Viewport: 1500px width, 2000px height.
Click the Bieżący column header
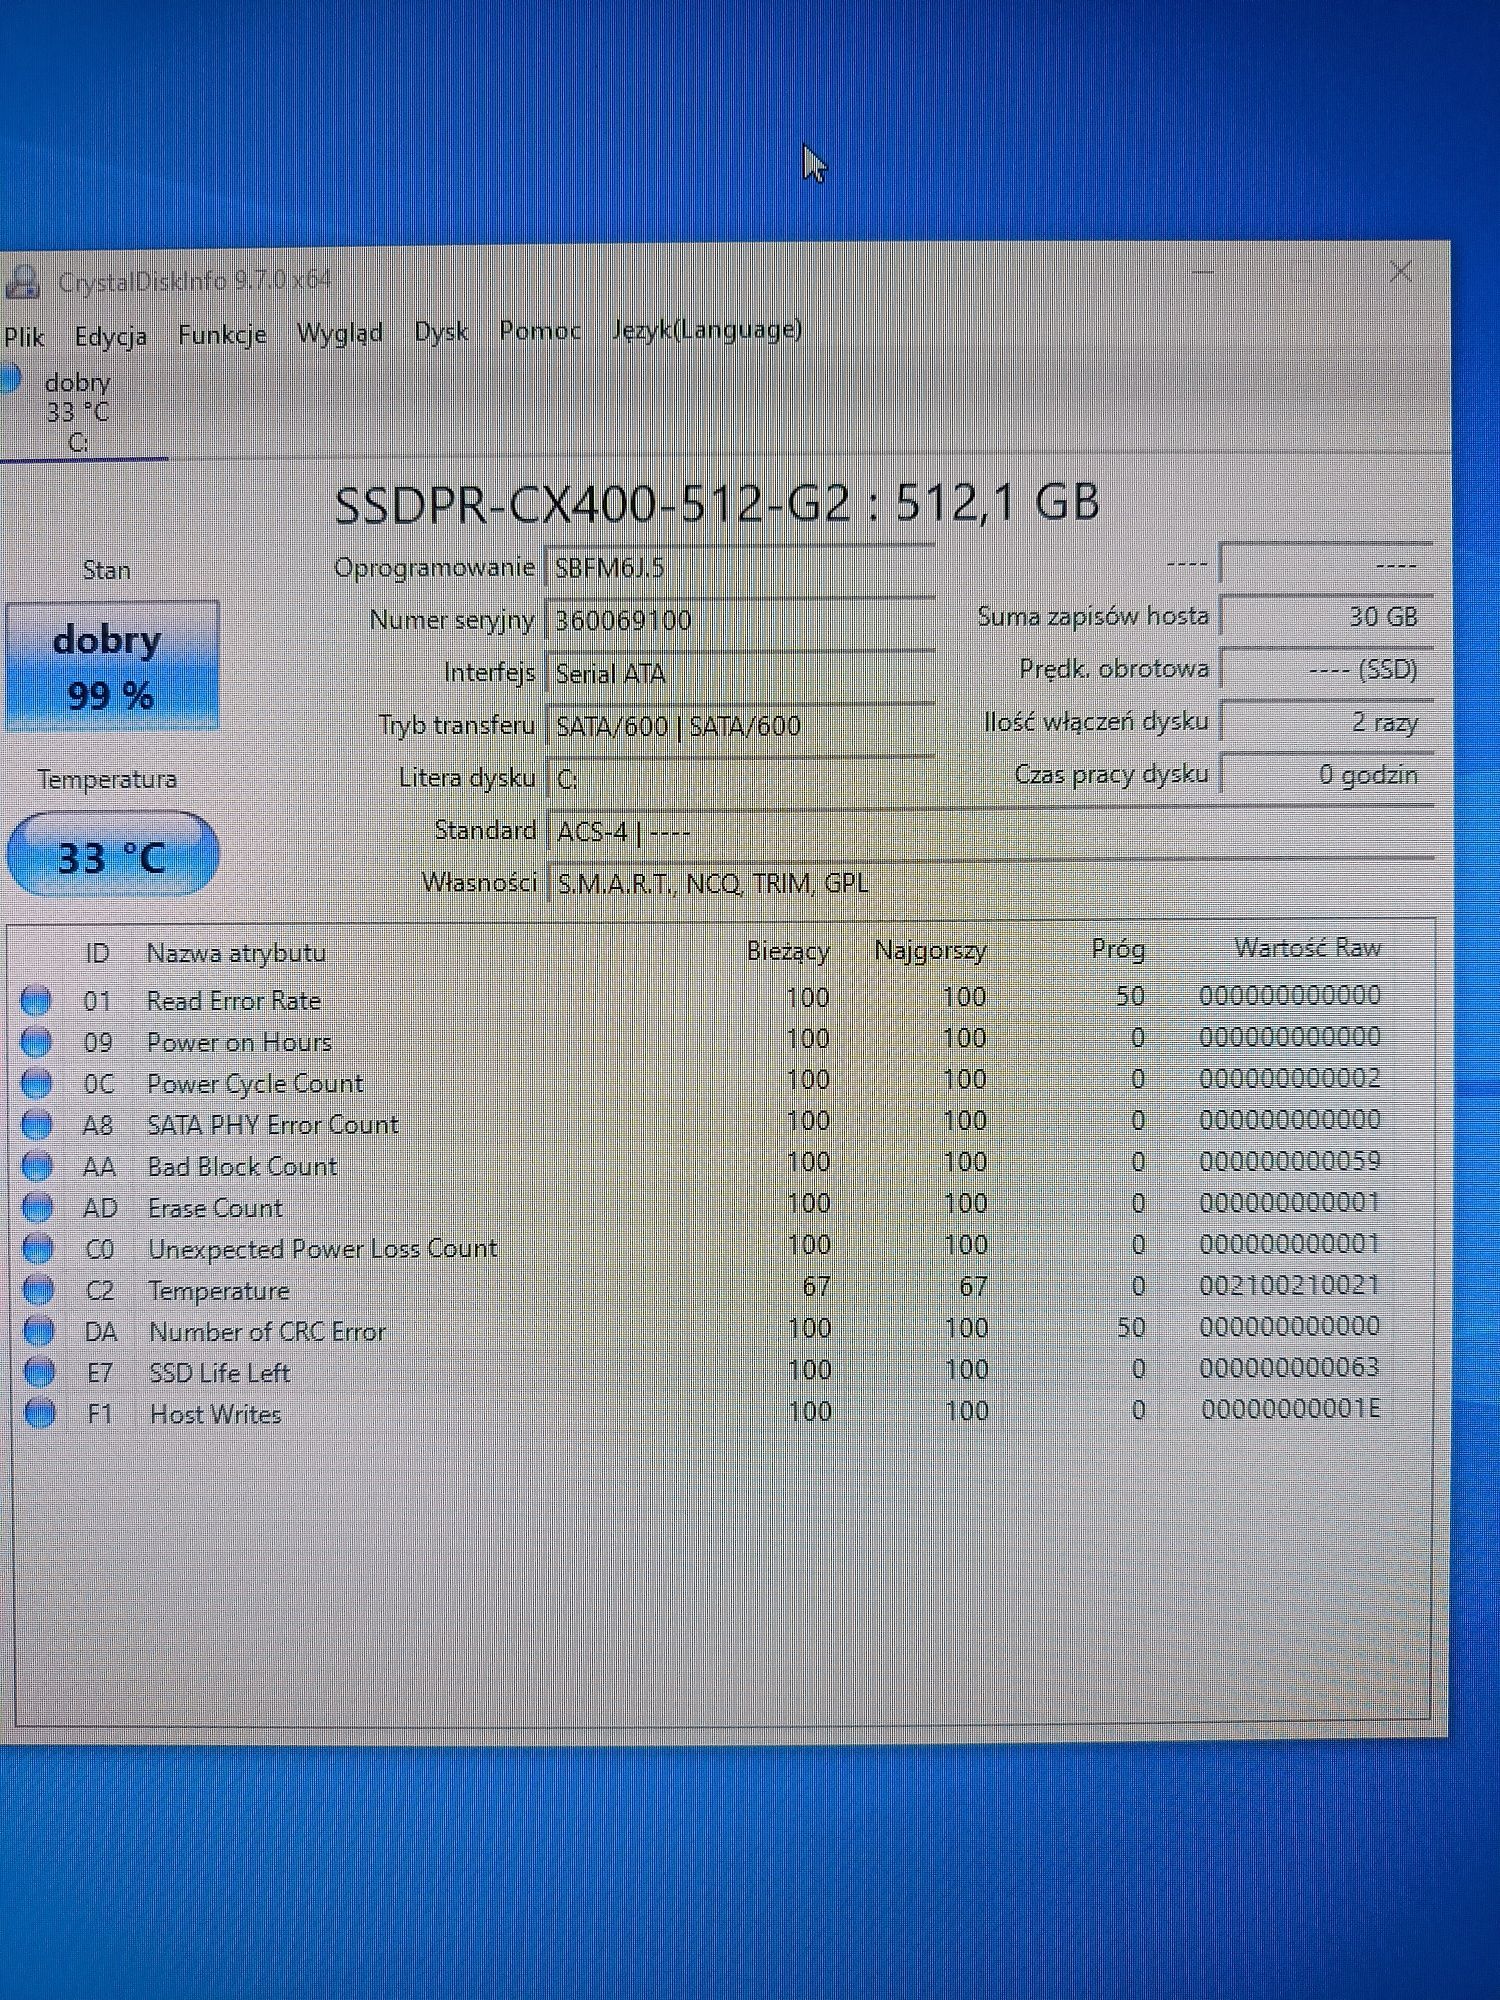point(788,951)
